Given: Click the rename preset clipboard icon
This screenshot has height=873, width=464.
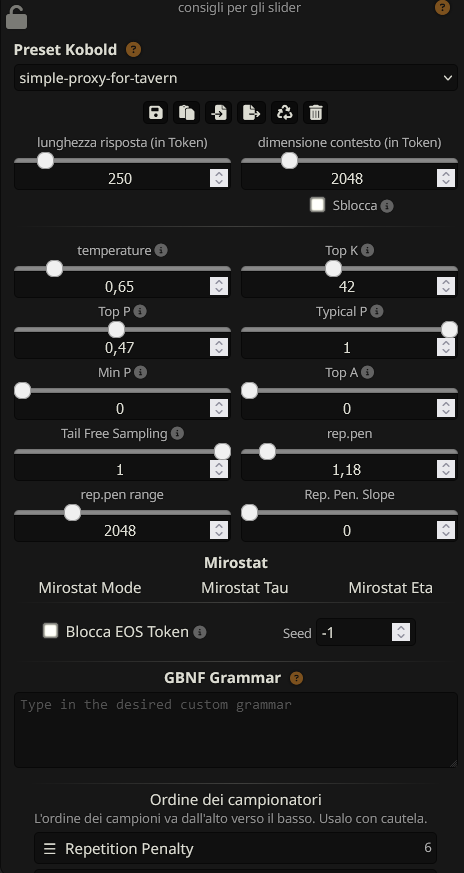Looking at the screenshot, I should pyautogui.click(x=187, y=112).
